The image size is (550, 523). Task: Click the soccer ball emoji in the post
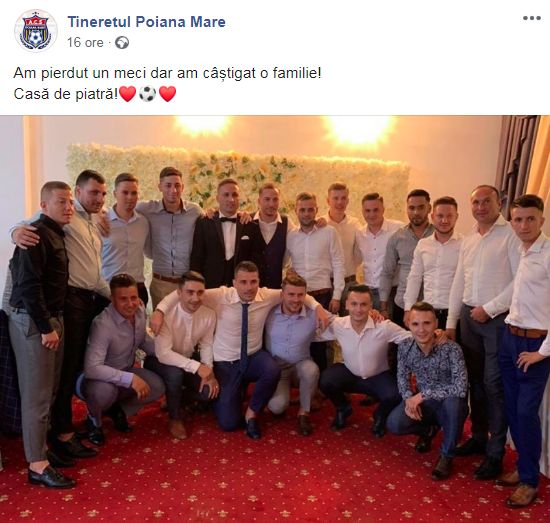pyautogui.click(x=147, y=94)
